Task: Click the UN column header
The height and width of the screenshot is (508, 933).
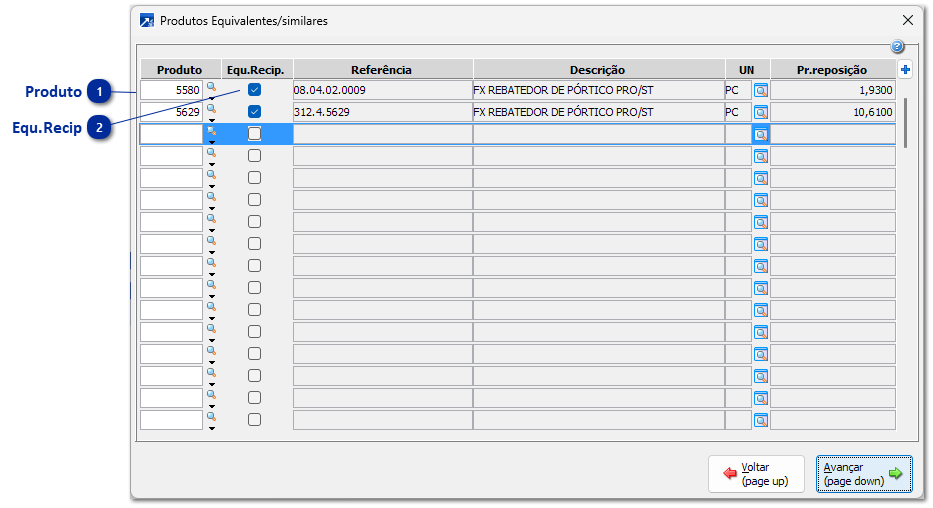Action: (x=747, y=70)
